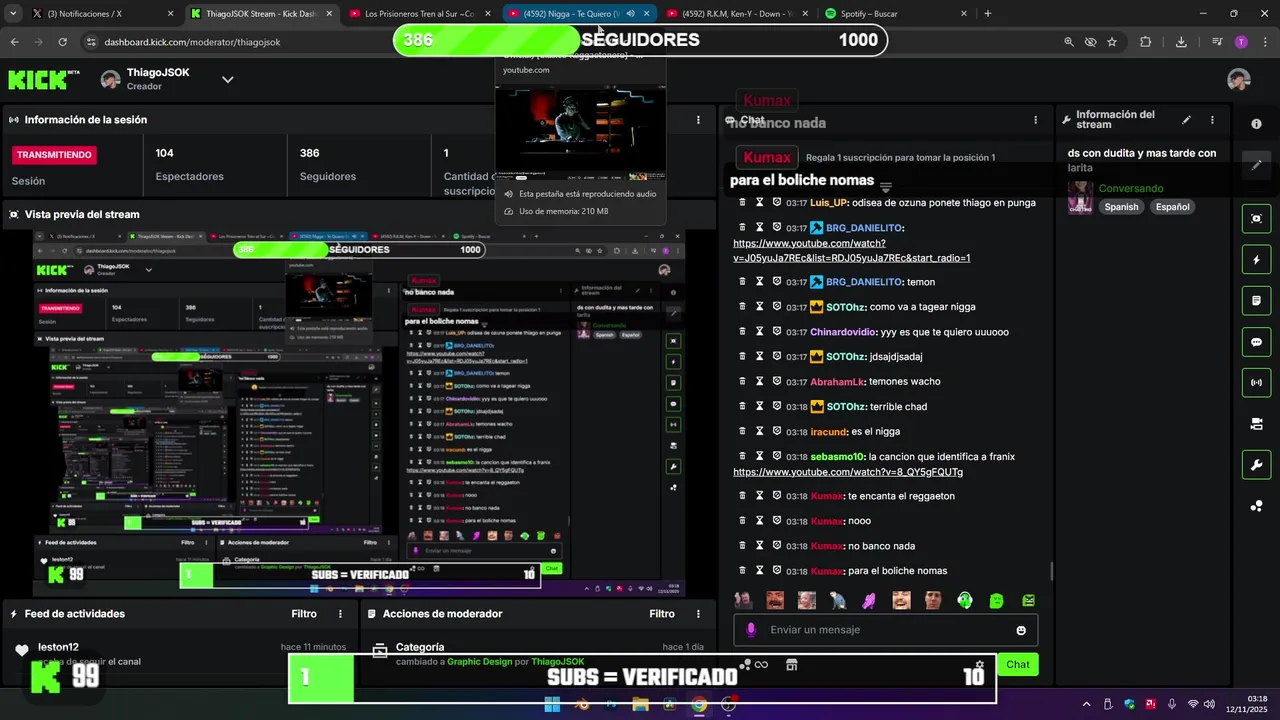Open browser downloads icon
Screen dimensions: 1280x720
(x=1181, y=42)
